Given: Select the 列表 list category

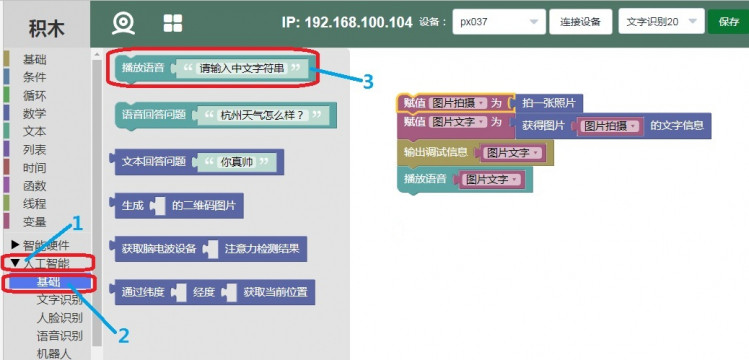Looking at the screenshot, I should coord(35,149).
